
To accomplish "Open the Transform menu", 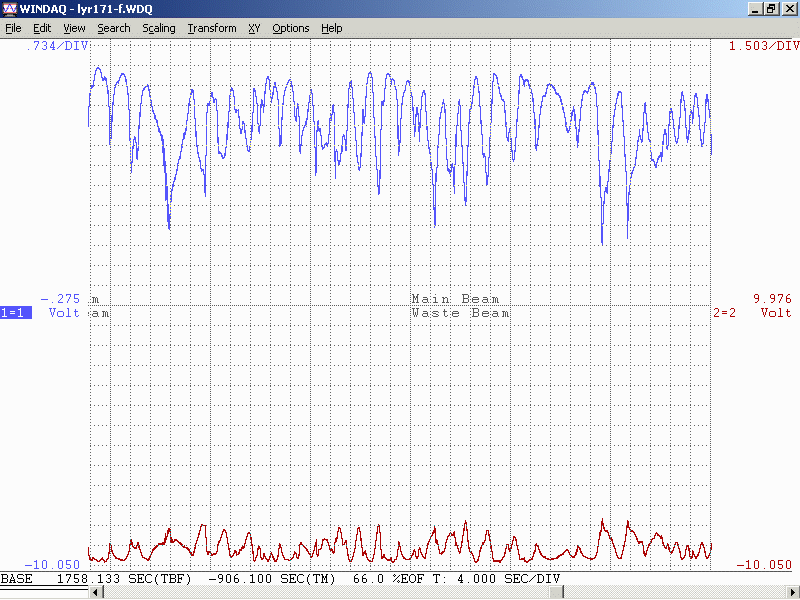I will click(x=211, y=28).
